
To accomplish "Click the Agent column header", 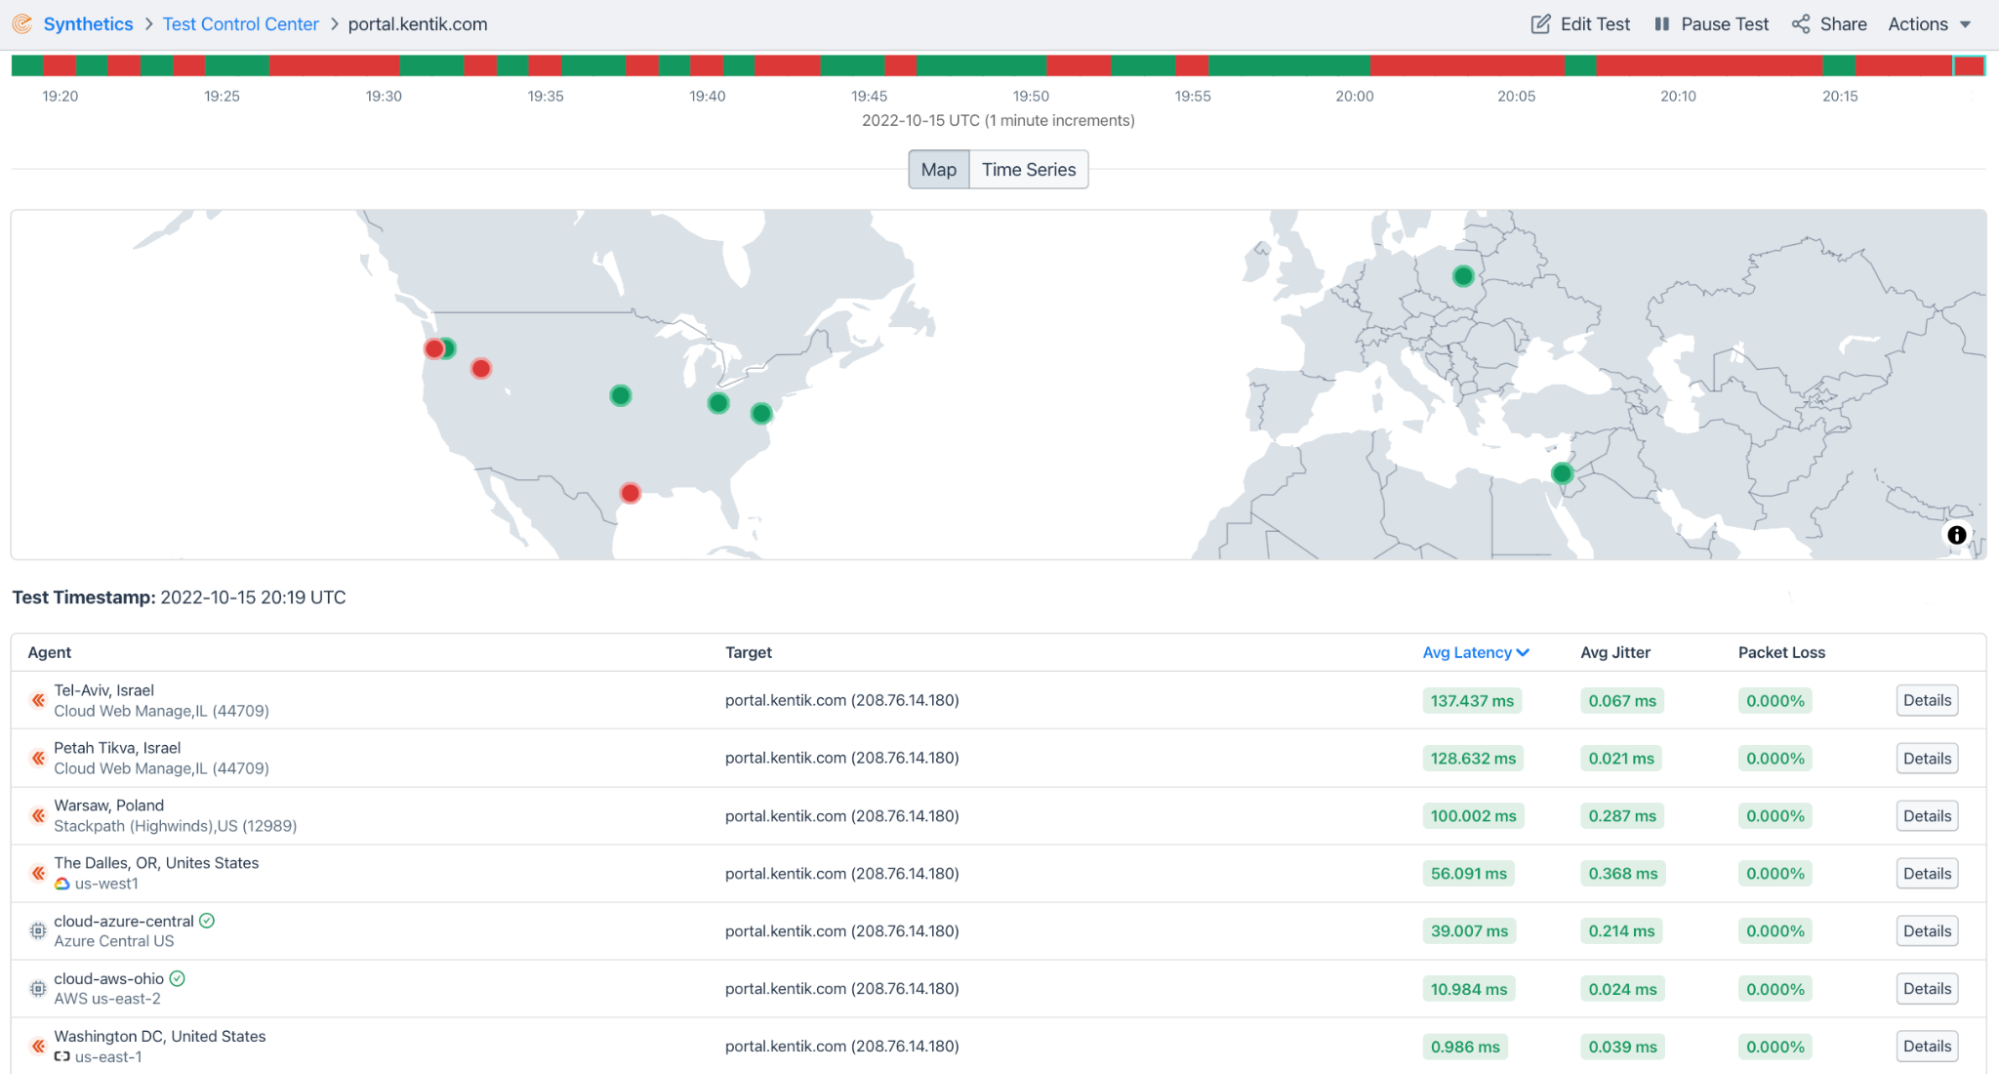I will coord(49,653).
